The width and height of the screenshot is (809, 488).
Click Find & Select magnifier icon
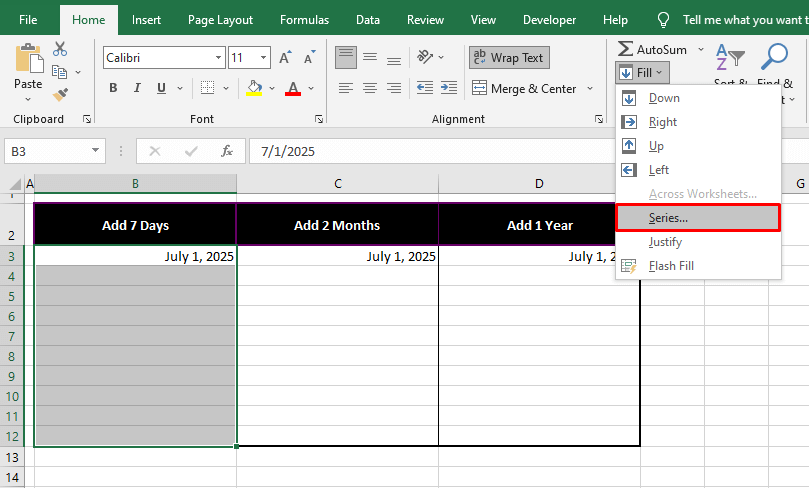(774, 57)
